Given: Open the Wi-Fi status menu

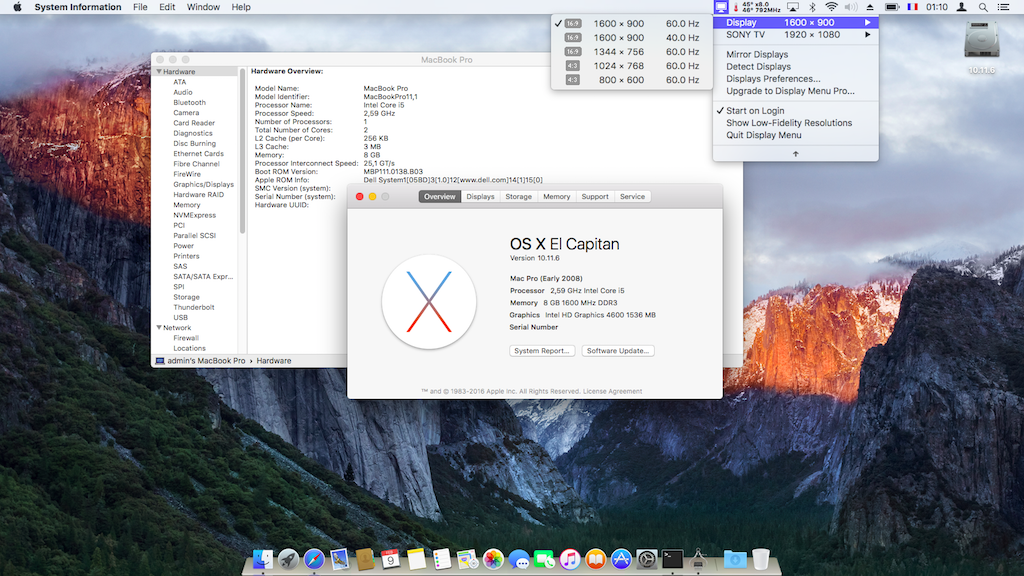Looking at the screenshot, I should coord(831,7).
